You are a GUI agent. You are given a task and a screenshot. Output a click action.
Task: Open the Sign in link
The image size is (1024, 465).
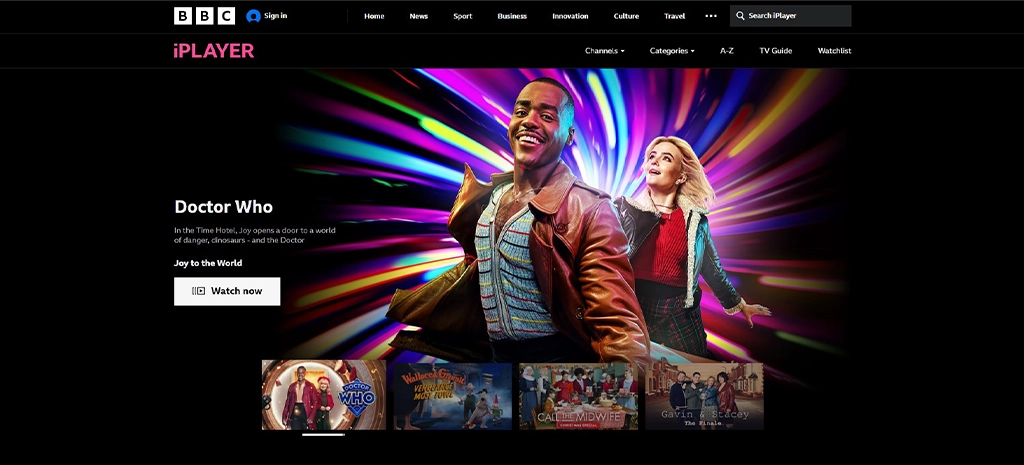tap(275, 16)
